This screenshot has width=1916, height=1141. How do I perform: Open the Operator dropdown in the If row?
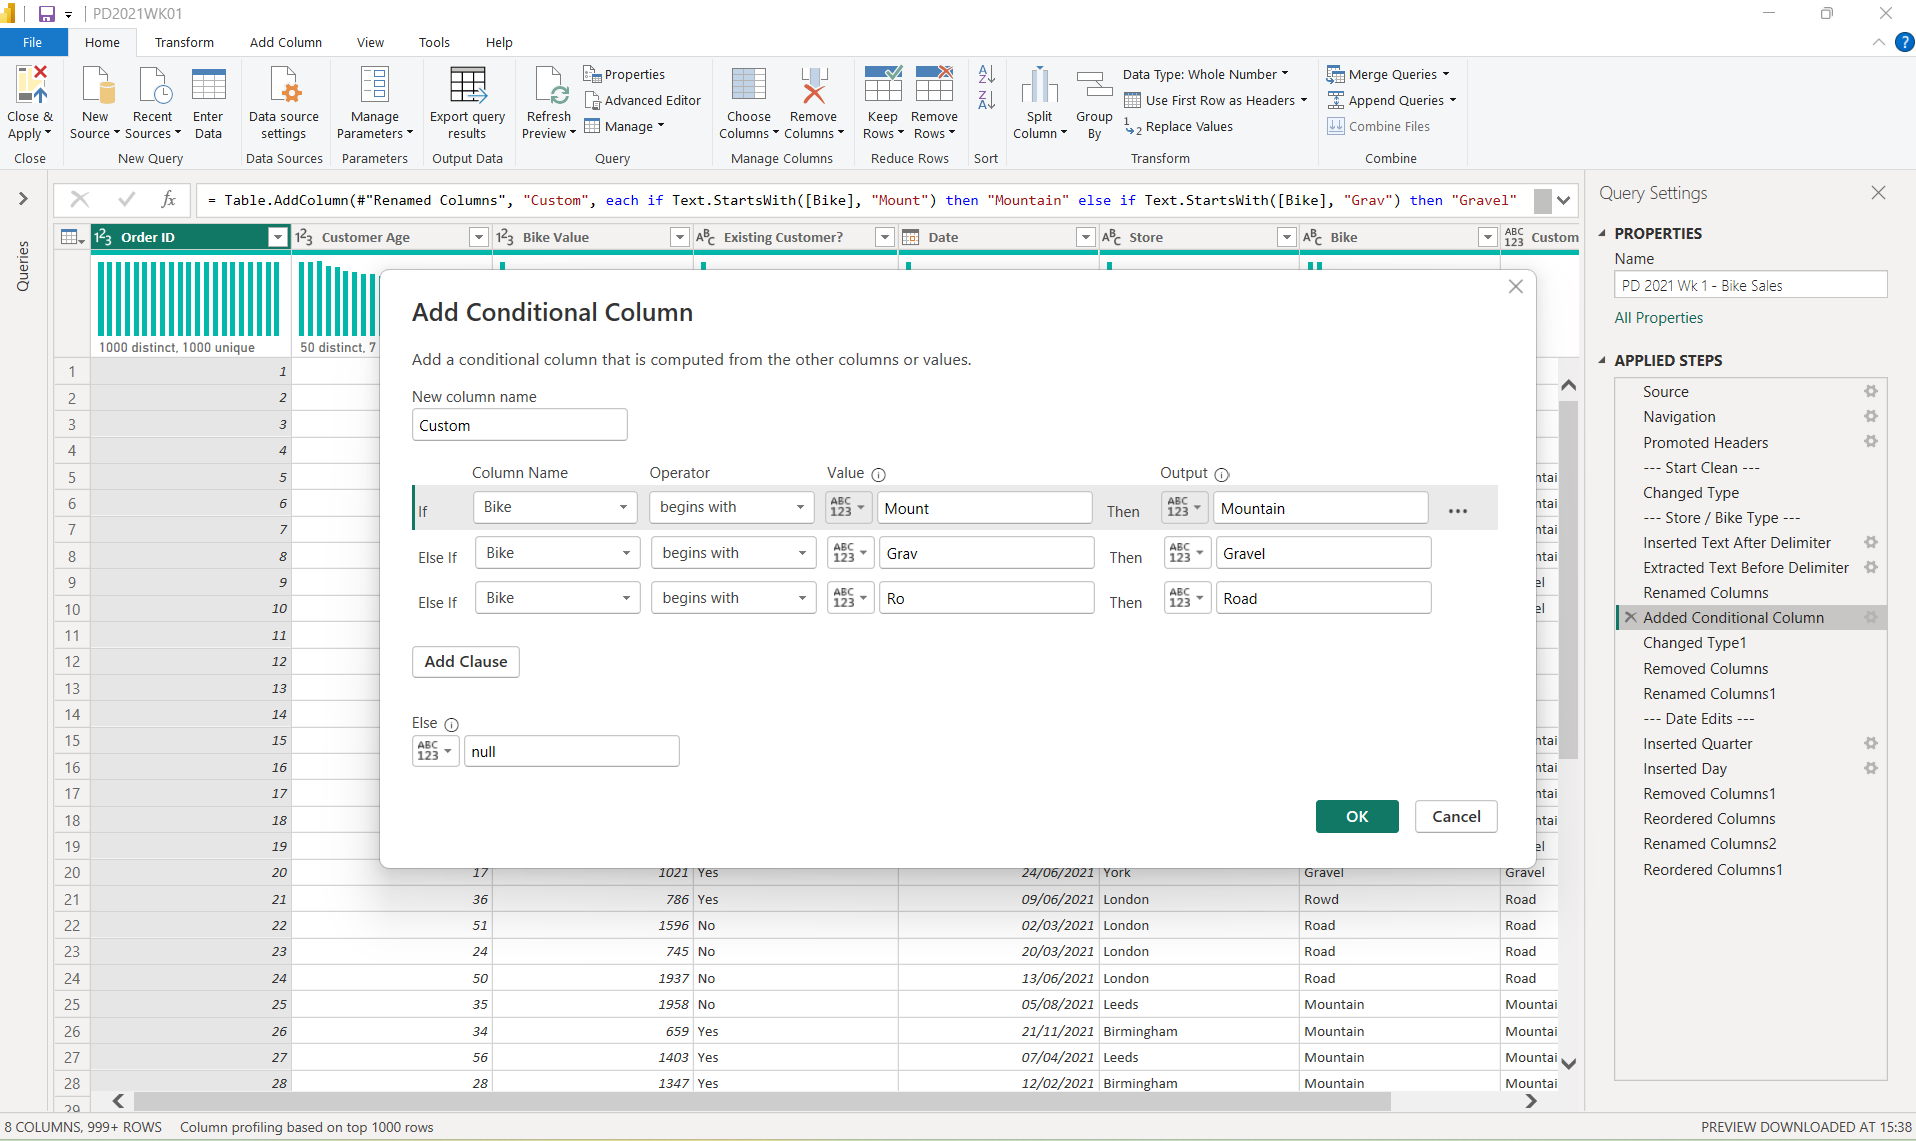pos(732,508)
